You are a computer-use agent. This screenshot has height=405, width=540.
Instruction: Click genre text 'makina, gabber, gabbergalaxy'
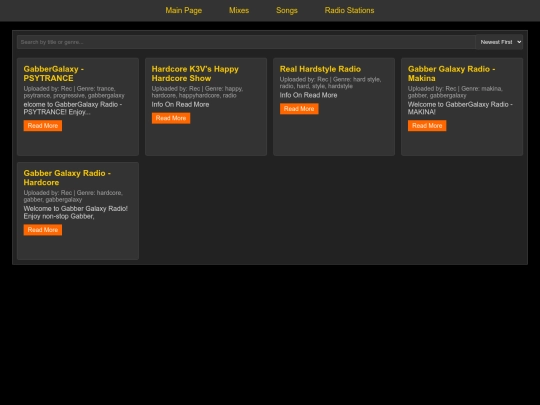coord(455,92)
